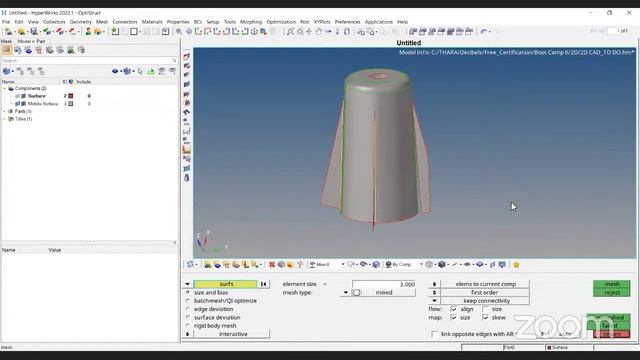Select the size and bias radio button
640x360 pixels.
[x=188, y=293]
